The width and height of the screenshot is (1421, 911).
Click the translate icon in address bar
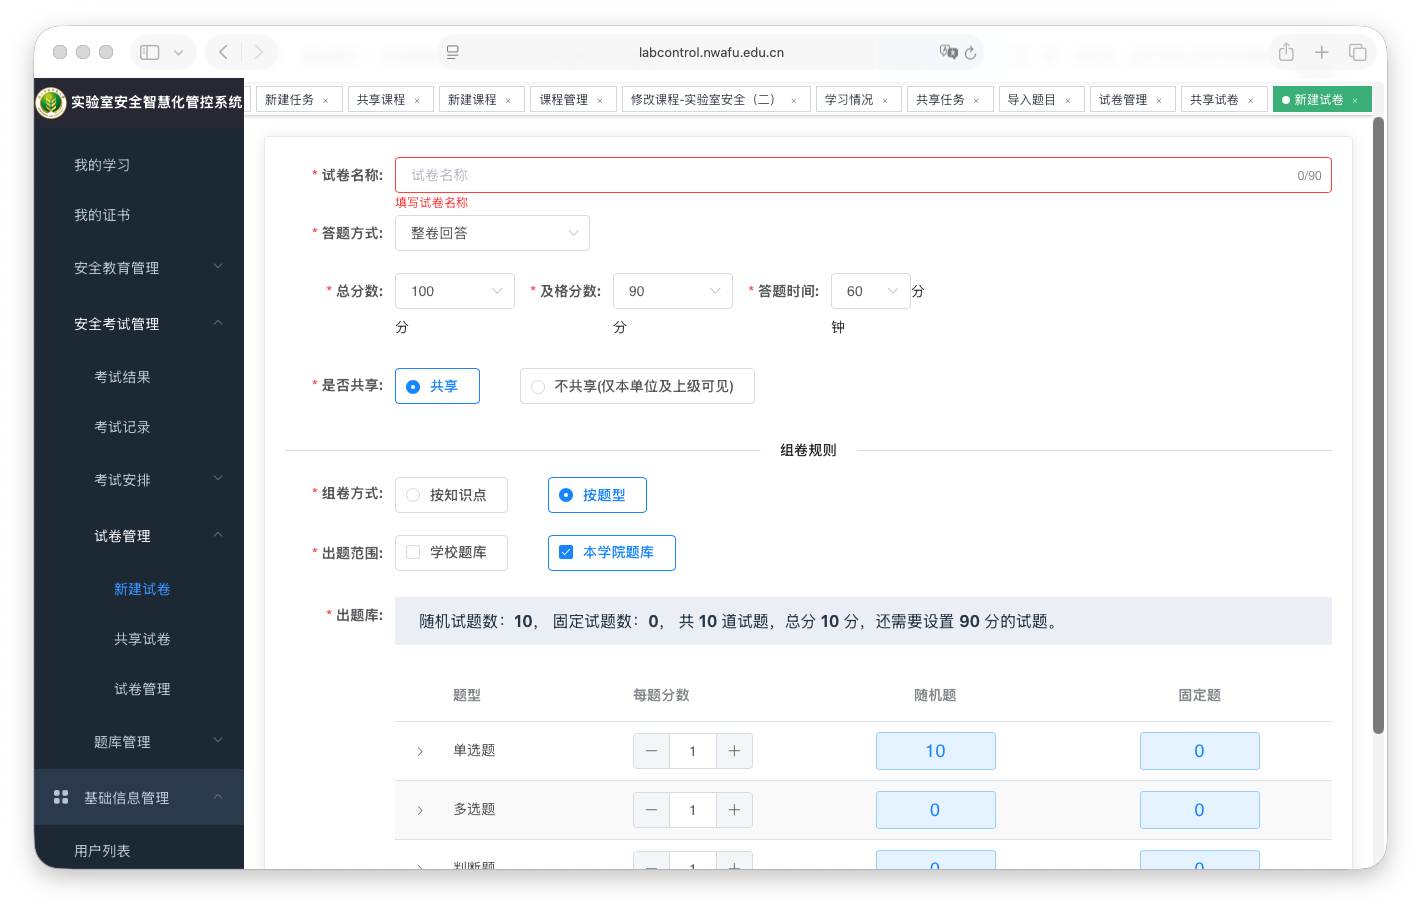948,52
